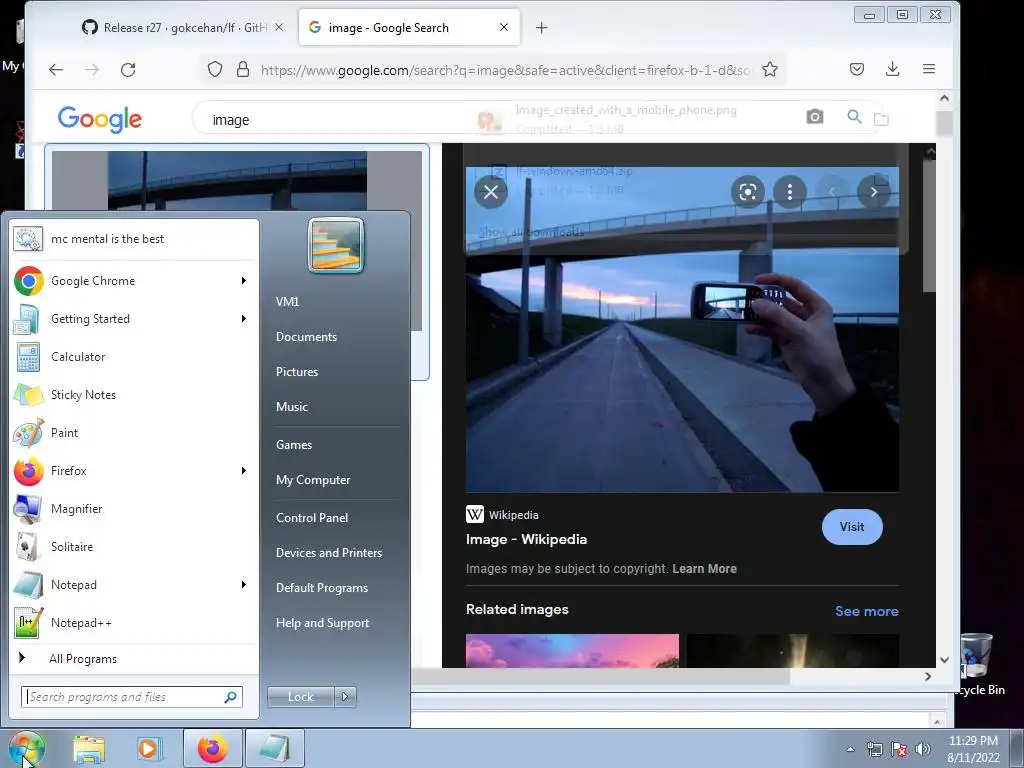
Task: Expand Notepad recent files arrow
Action: tap(244, 584)
